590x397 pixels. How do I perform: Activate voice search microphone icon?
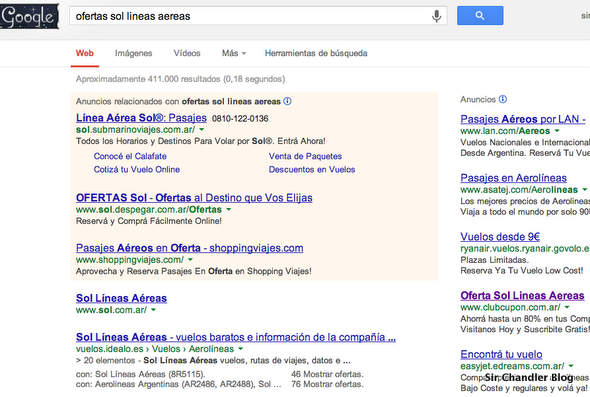pos(436,16)
